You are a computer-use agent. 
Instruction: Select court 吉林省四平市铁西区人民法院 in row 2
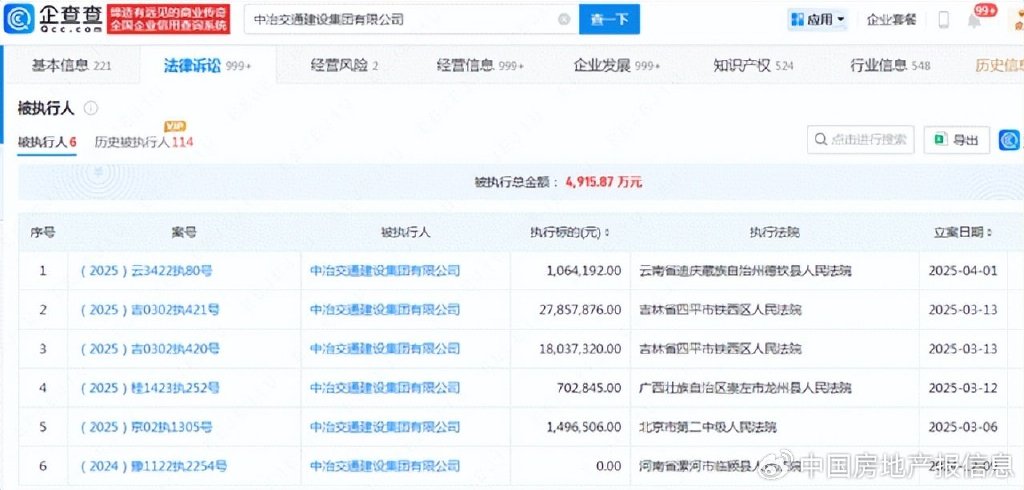720,310
